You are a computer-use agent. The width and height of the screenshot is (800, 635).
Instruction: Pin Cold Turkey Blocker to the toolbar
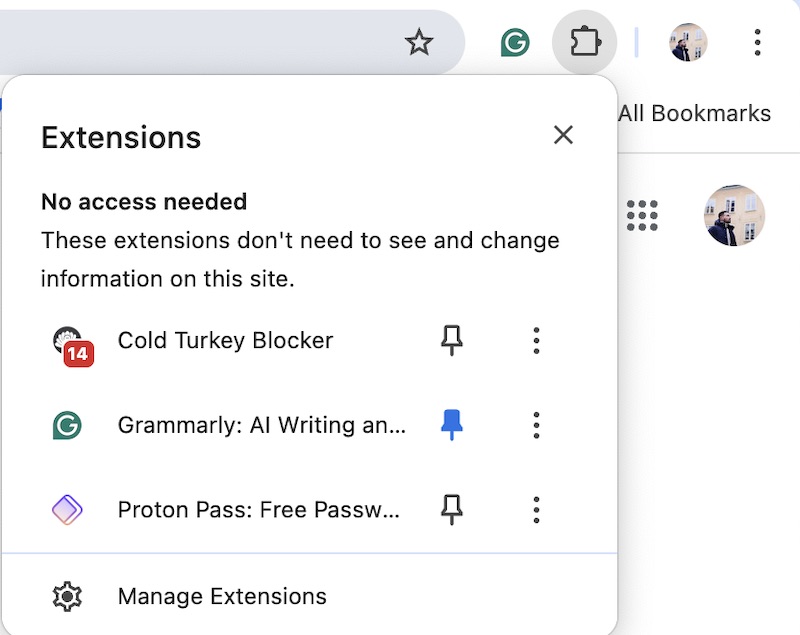(450, 340)
